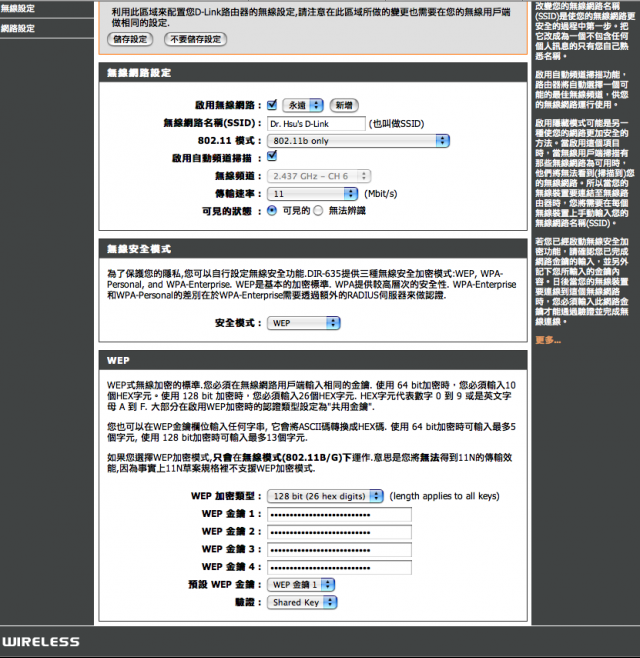This screenshot has height=658, width=640.
Task: Open the 無線頻道 2.437 GHz channel dropdown
Action: [319, 176]
